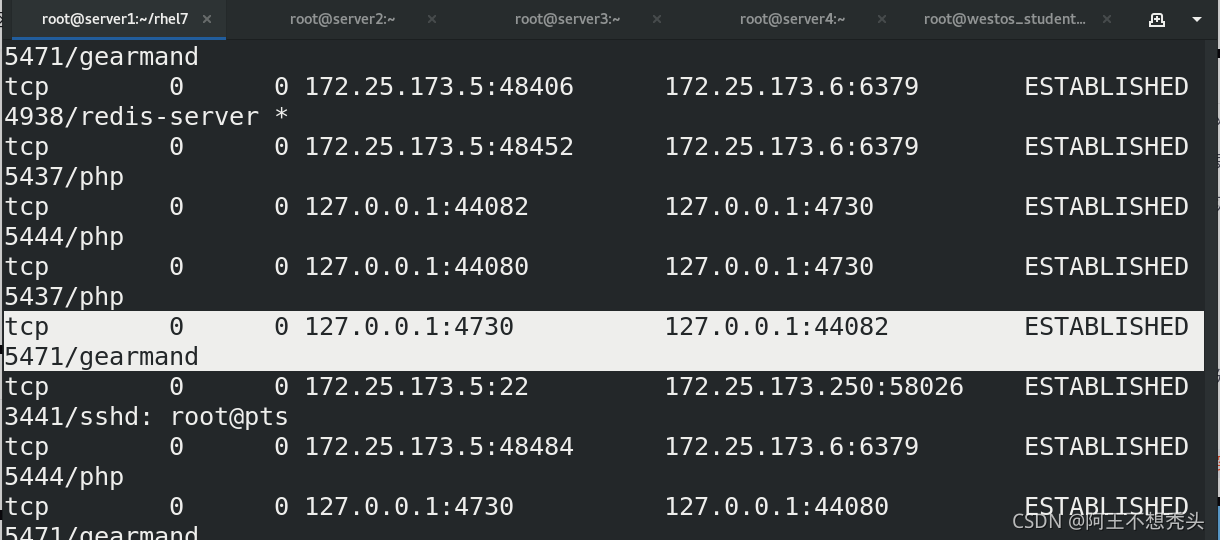This screenshot has height=540, width=1220.
Task: Click local address 172.25.173.5:48406
Action: pyautogui.click(x=439, y=87)
